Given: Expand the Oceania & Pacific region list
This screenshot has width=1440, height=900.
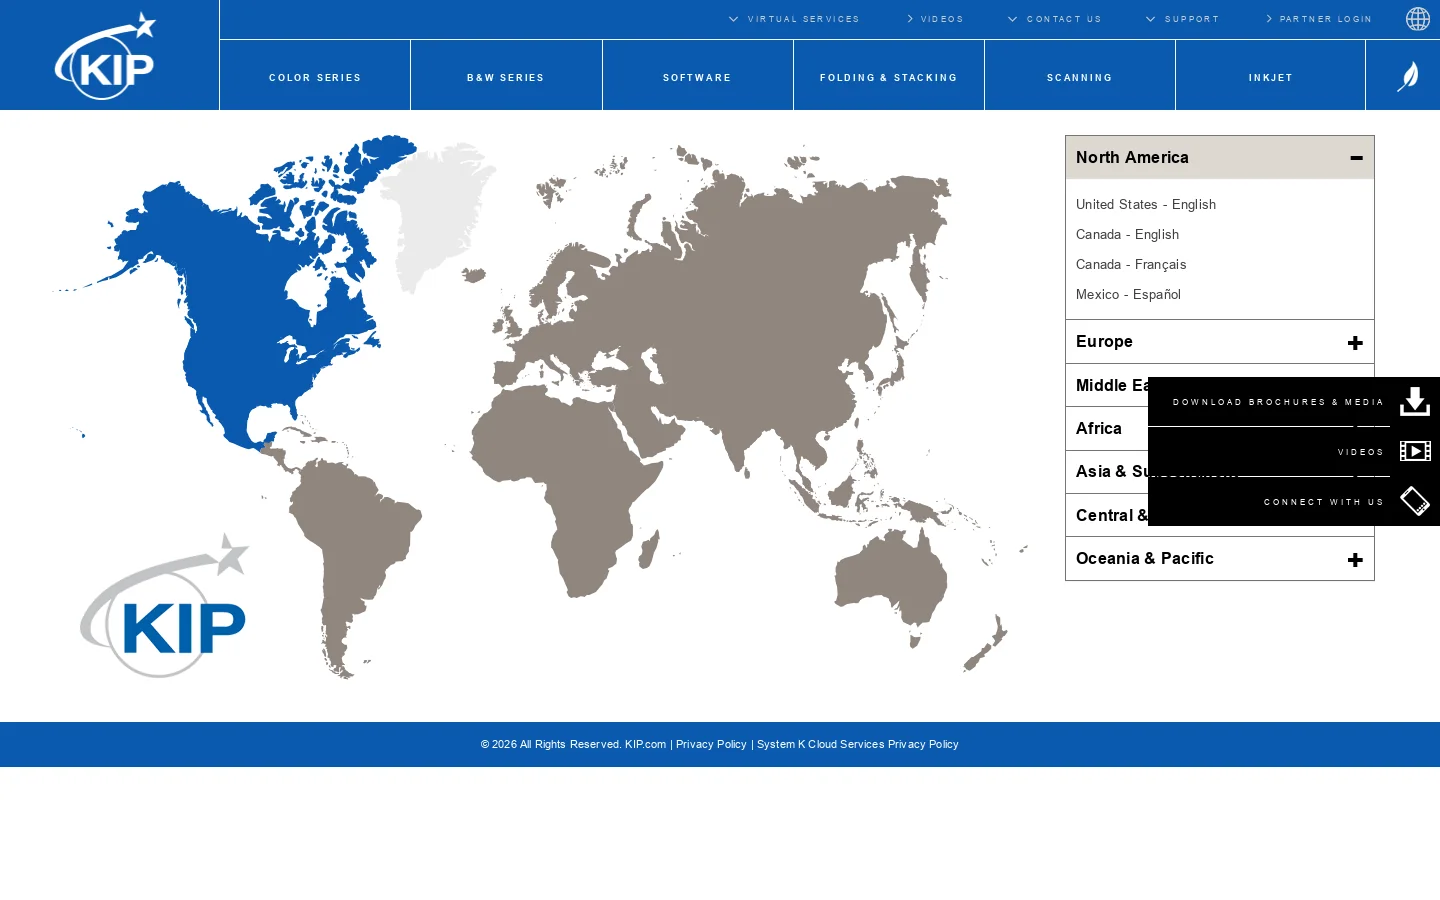Looking at the screenshot, I should coord(1220,559).
